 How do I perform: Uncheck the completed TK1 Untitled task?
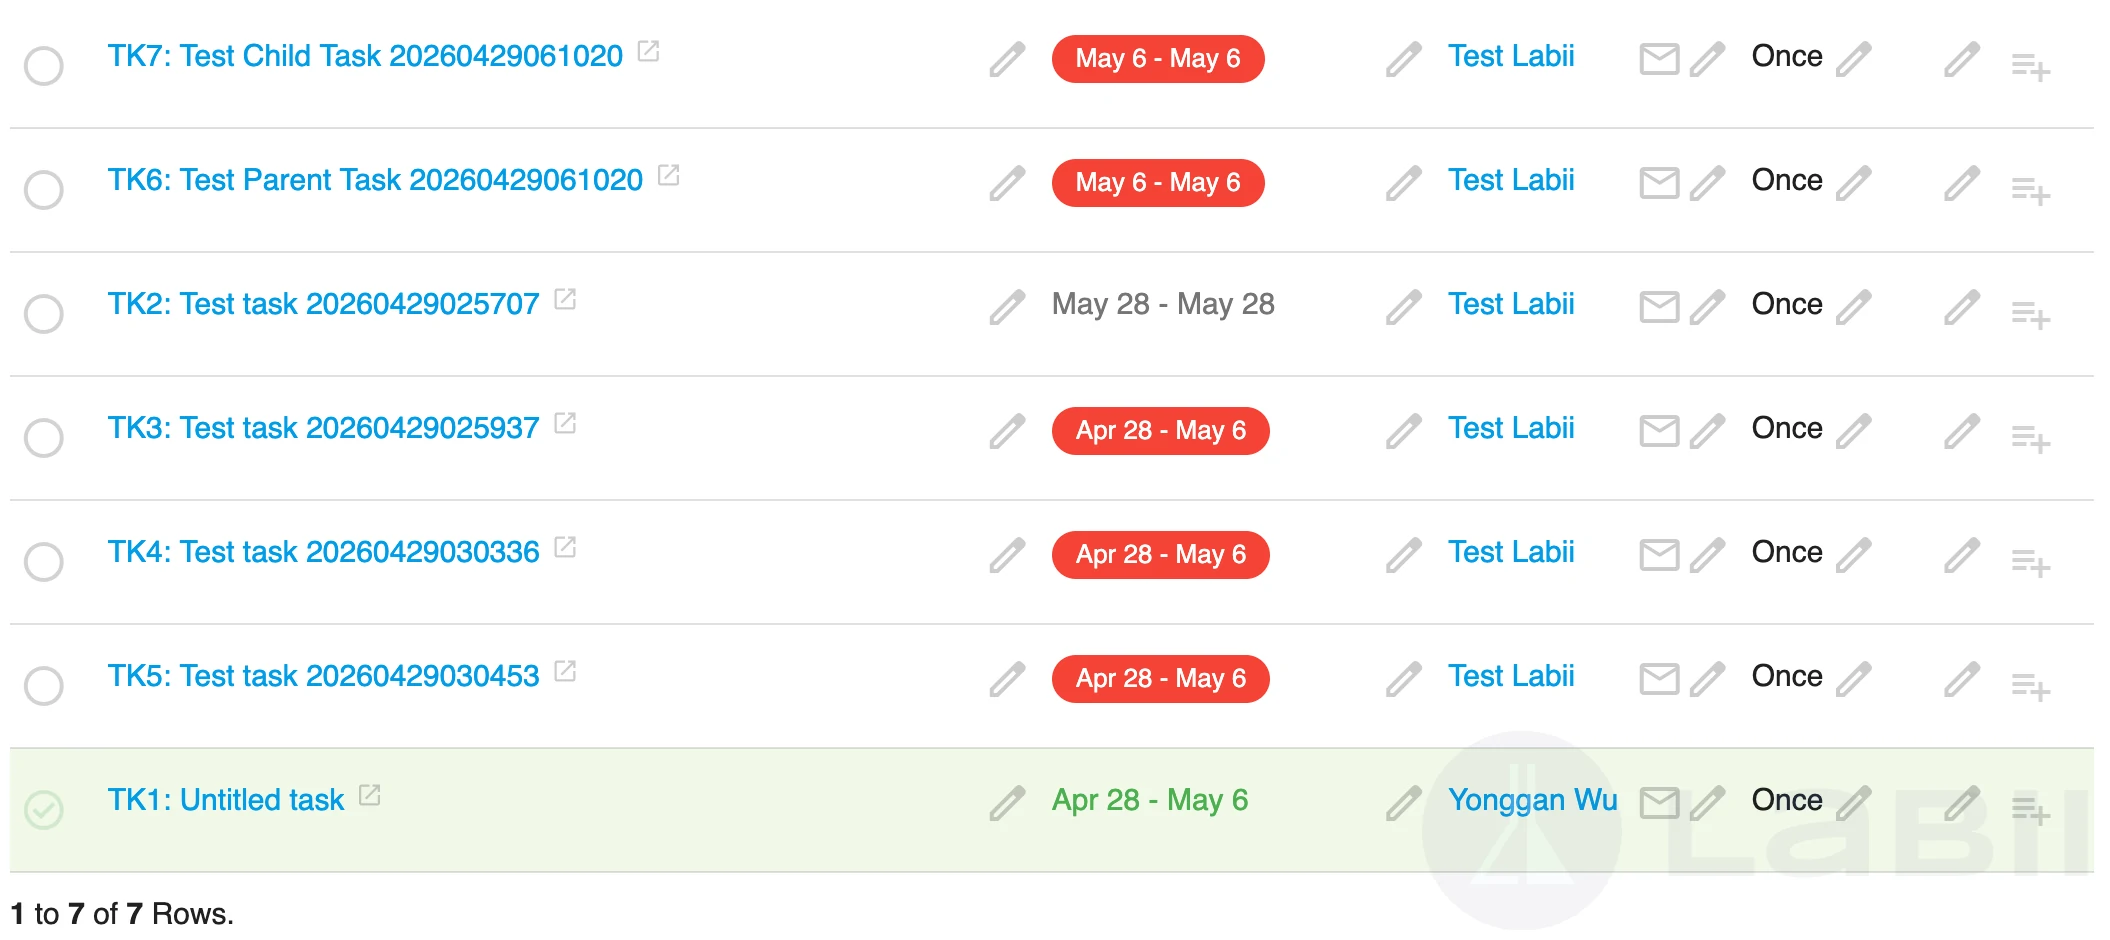coord(44,810)
